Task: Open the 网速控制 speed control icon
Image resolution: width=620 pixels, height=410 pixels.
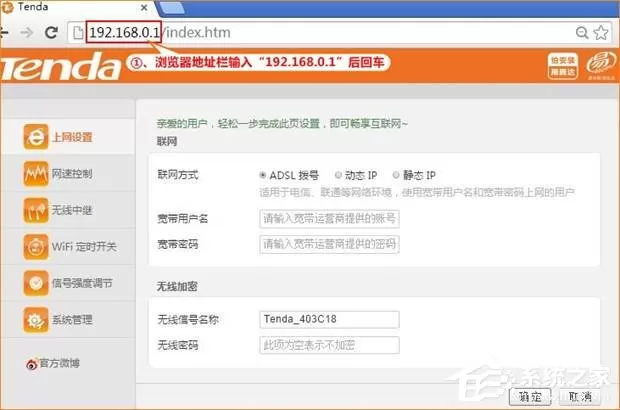Action: [36, 174]
